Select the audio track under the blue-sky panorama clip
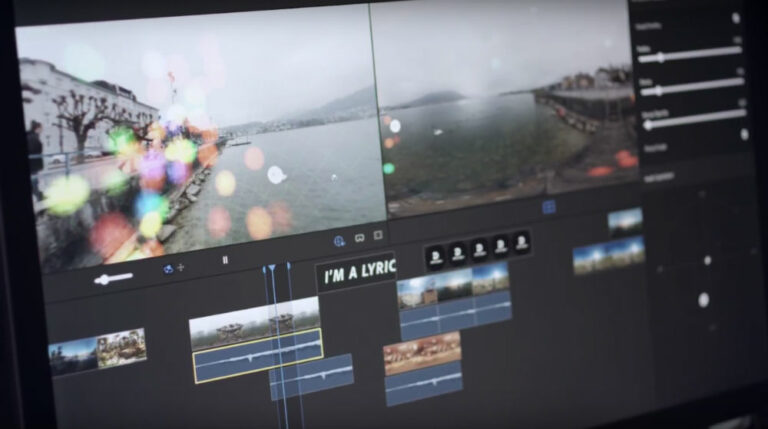This screenshot has height=429, width=768. pyautogui.click(x=456, y=316)
